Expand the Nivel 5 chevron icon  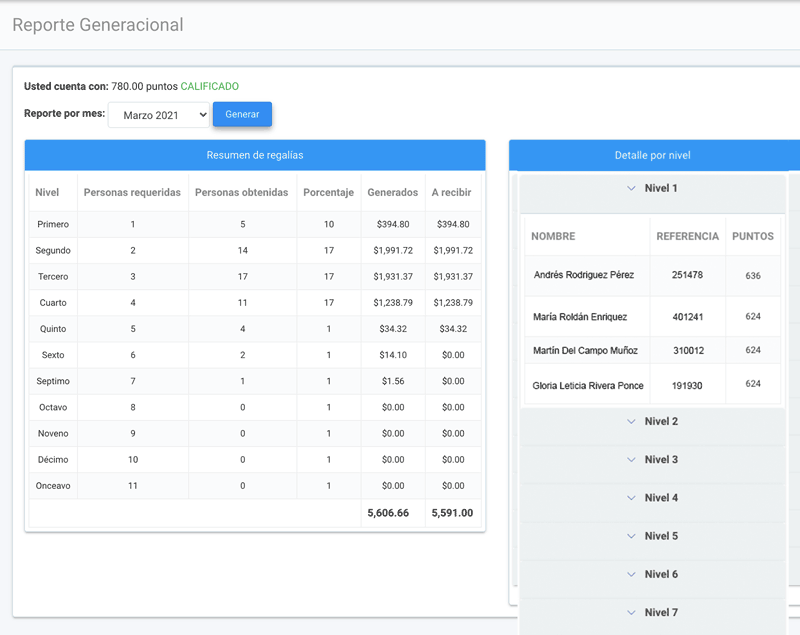[x=631, y=537]
